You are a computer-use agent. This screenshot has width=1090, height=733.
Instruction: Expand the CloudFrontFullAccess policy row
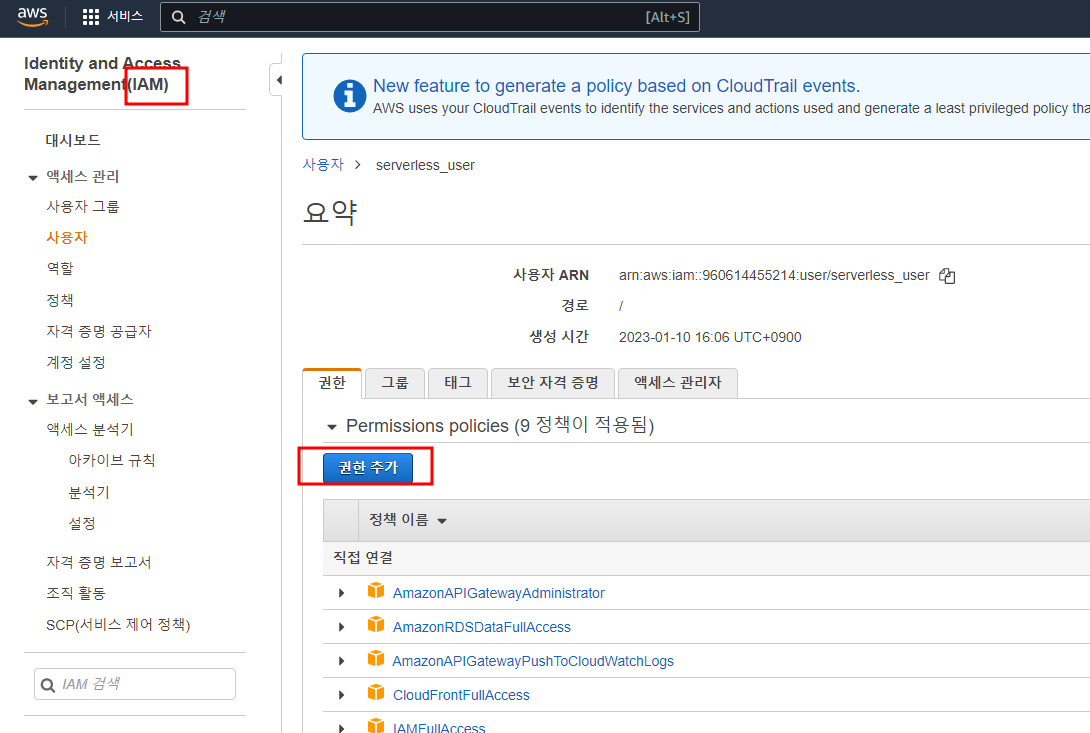click(x=341, y=695)
